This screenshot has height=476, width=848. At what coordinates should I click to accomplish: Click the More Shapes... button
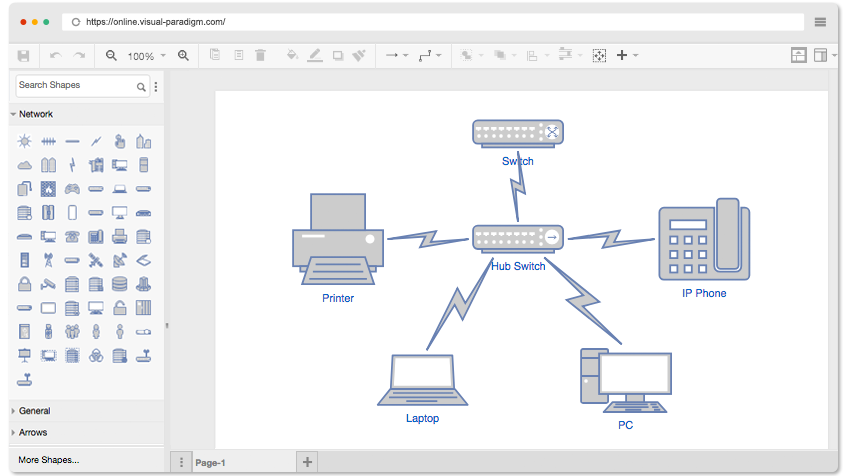49,460
